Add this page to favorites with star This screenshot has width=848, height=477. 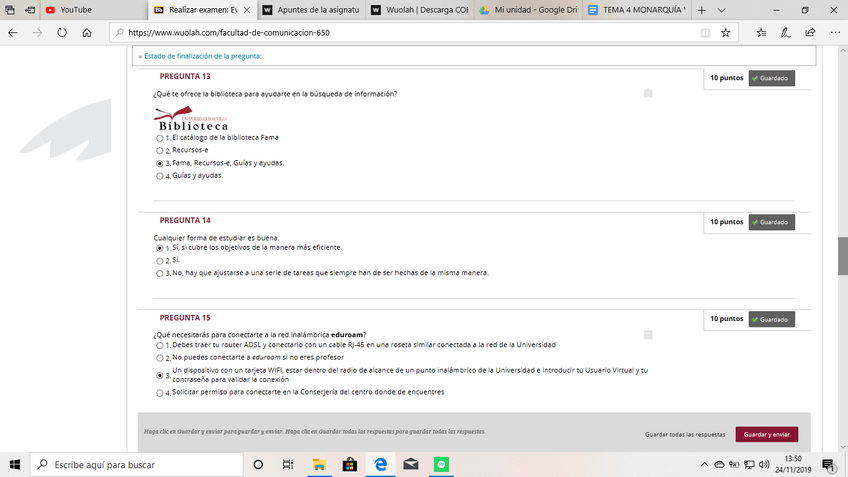pyautogui.click(x=725, y=32)
